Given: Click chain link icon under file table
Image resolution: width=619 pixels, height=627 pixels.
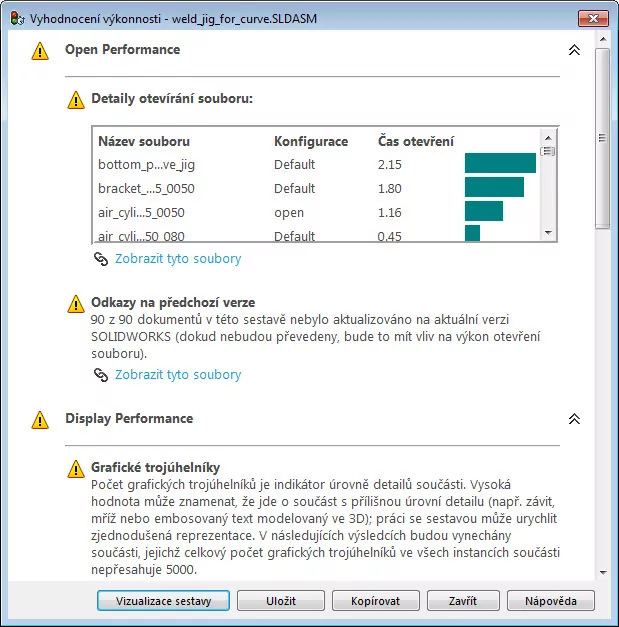Looking at the screenshot, I should pyautogui.click(x=100, y=259).
